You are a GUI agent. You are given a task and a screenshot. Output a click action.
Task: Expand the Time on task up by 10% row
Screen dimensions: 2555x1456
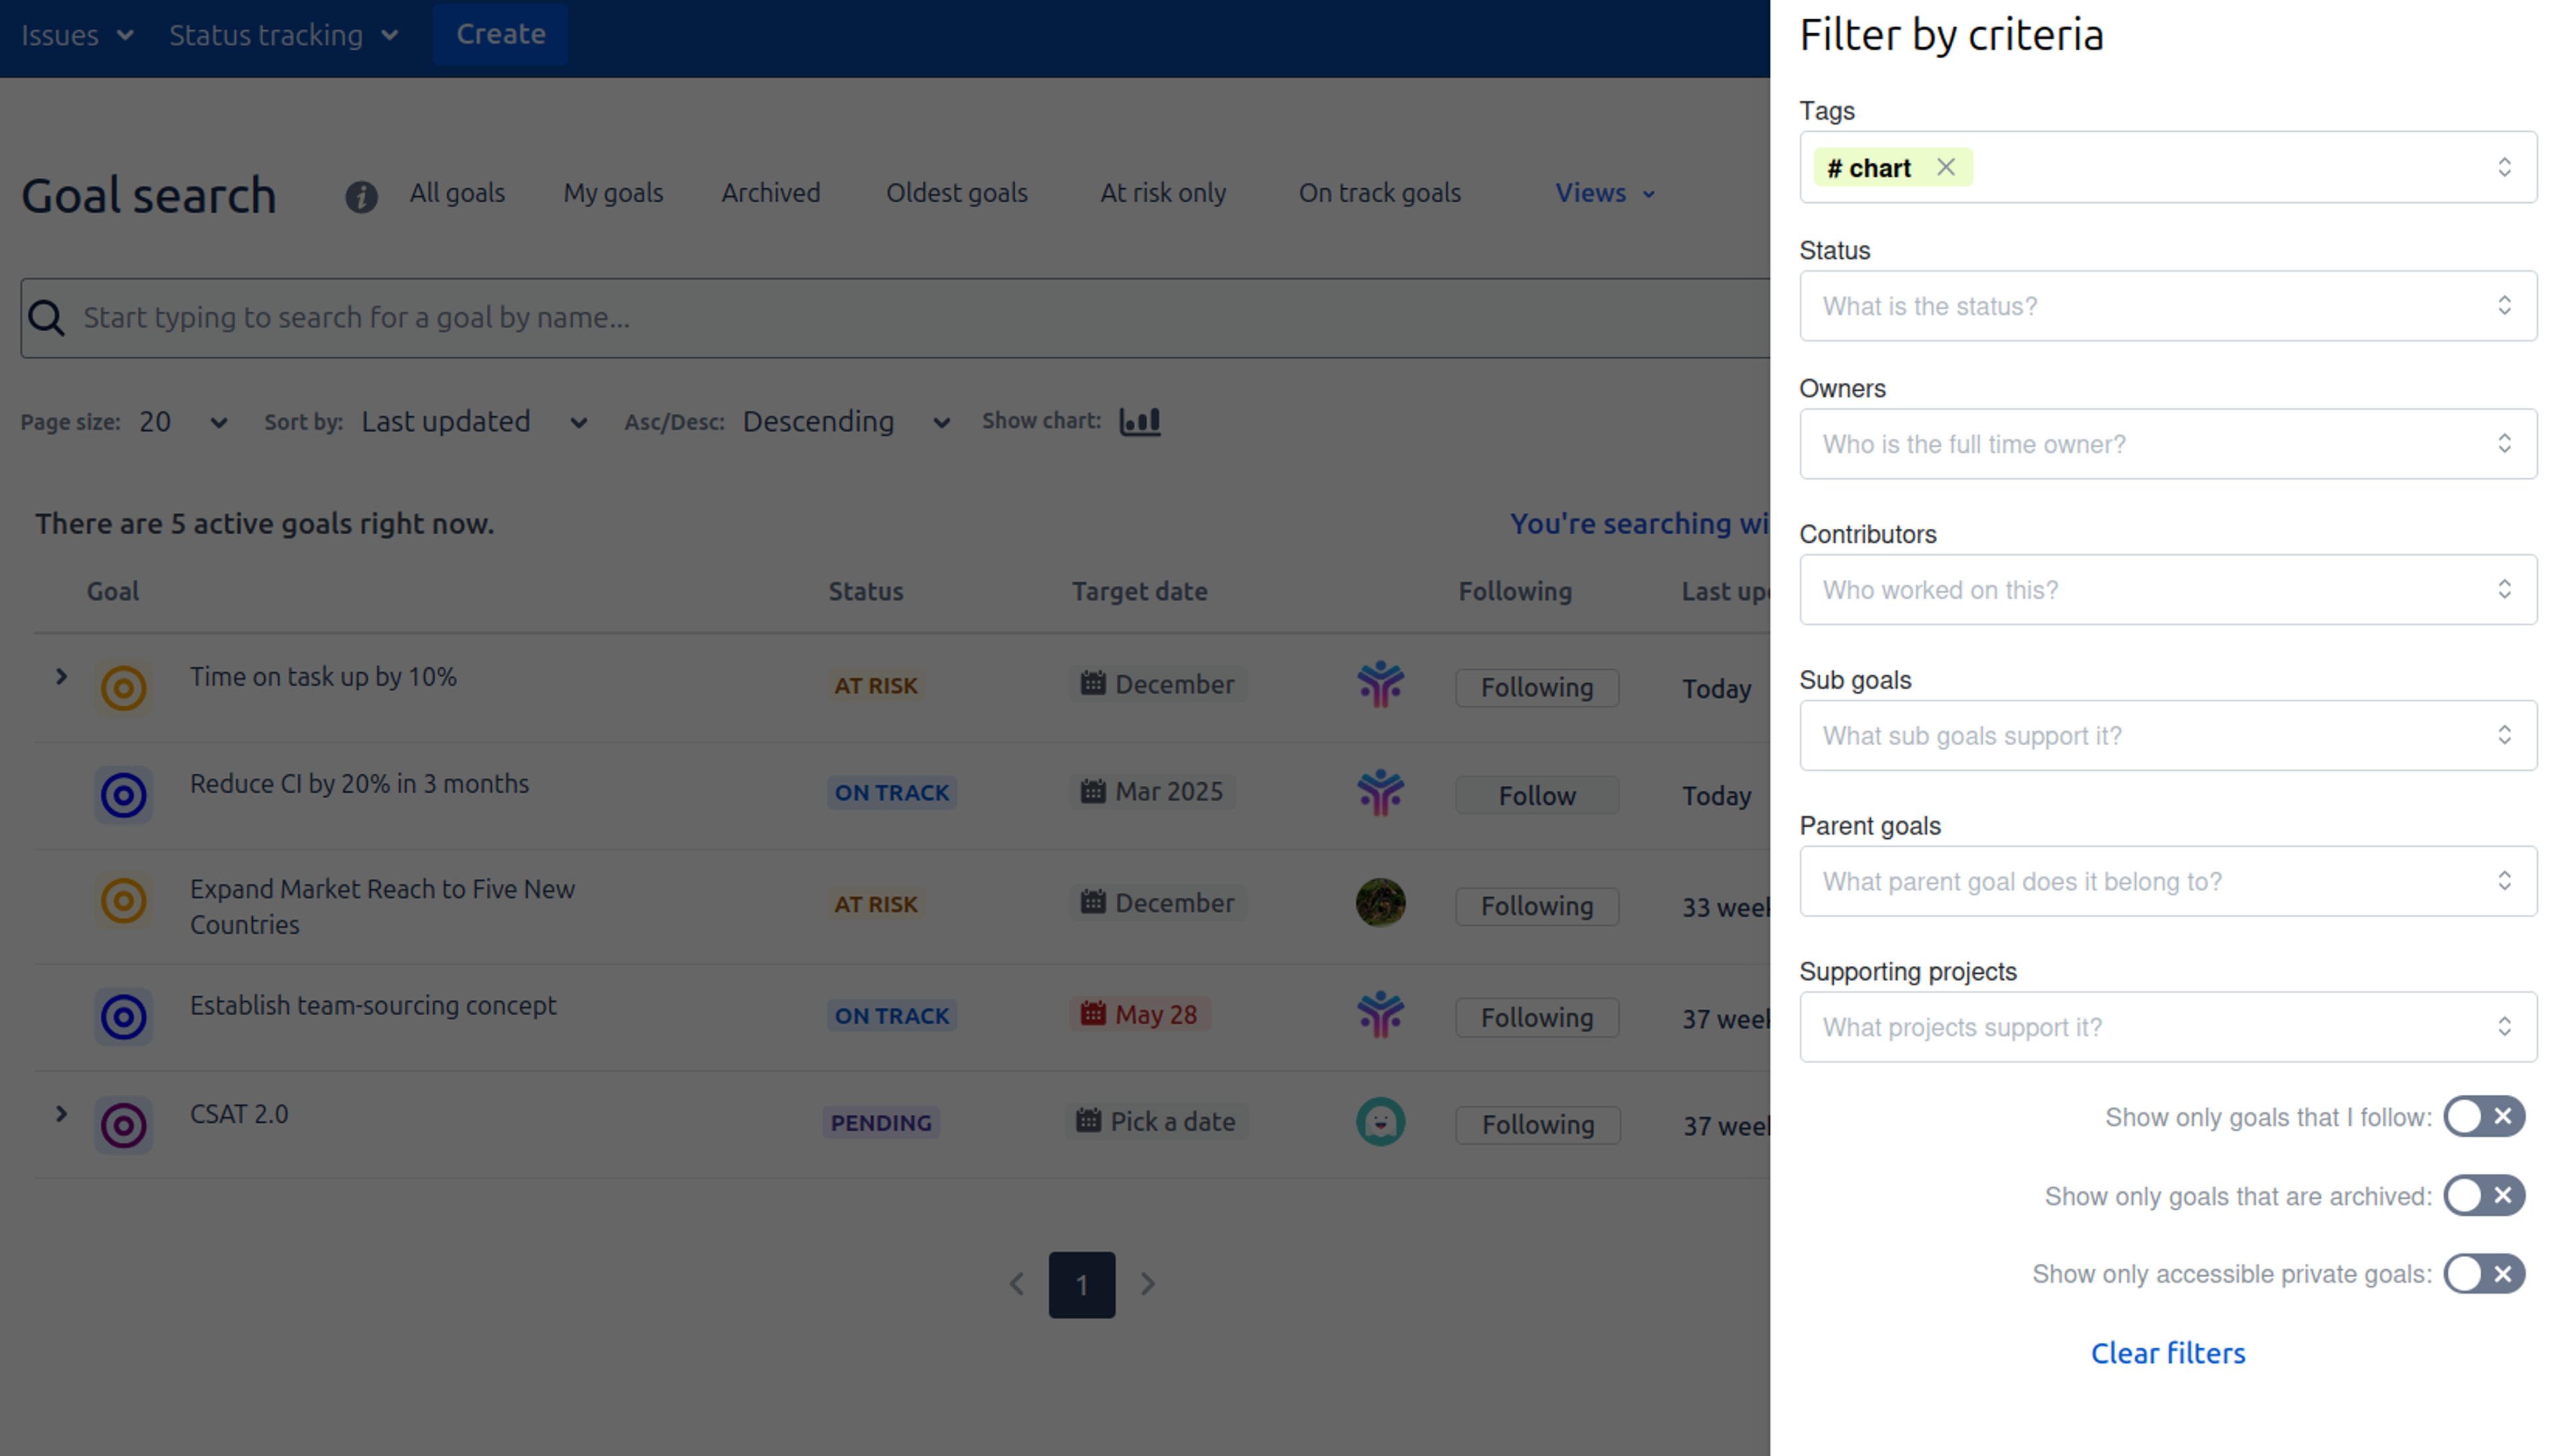[61, 677]
